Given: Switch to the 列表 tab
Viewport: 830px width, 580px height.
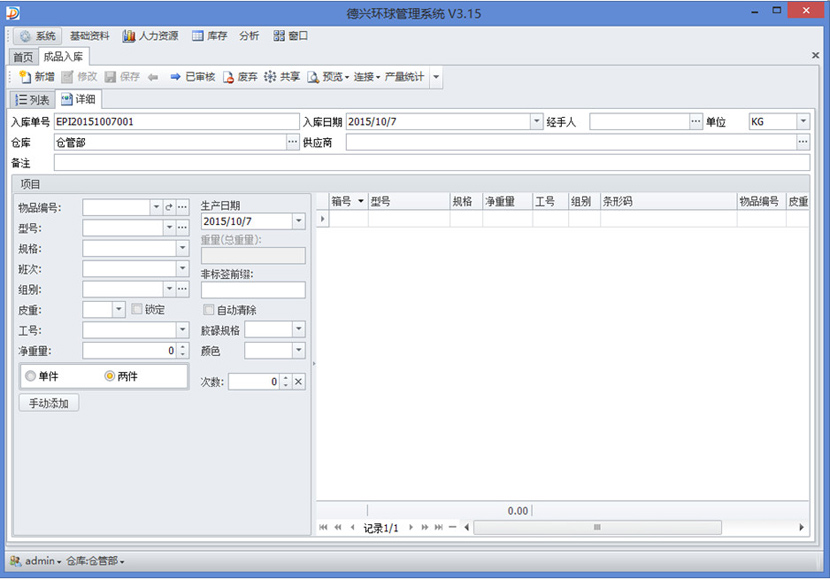Looking at the screenshot, I should [33, 99].
